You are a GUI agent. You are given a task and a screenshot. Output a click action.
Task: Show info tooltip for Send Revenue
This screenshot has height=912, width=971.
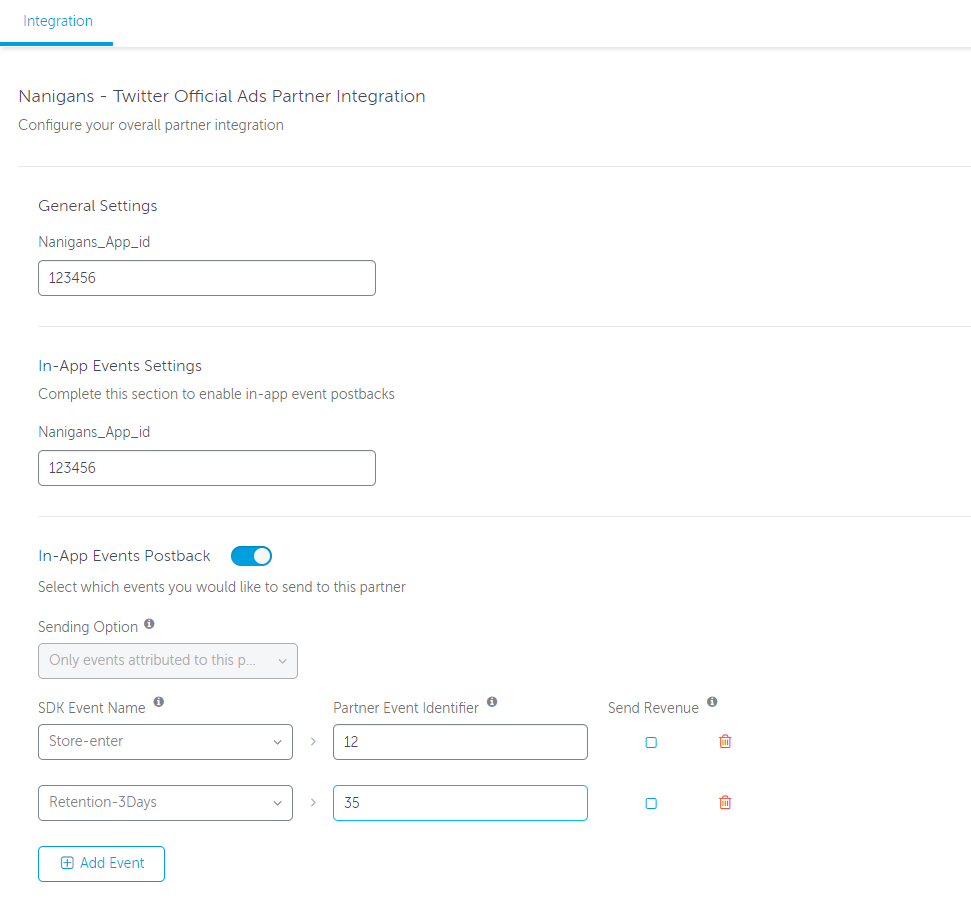coord(712,701)
